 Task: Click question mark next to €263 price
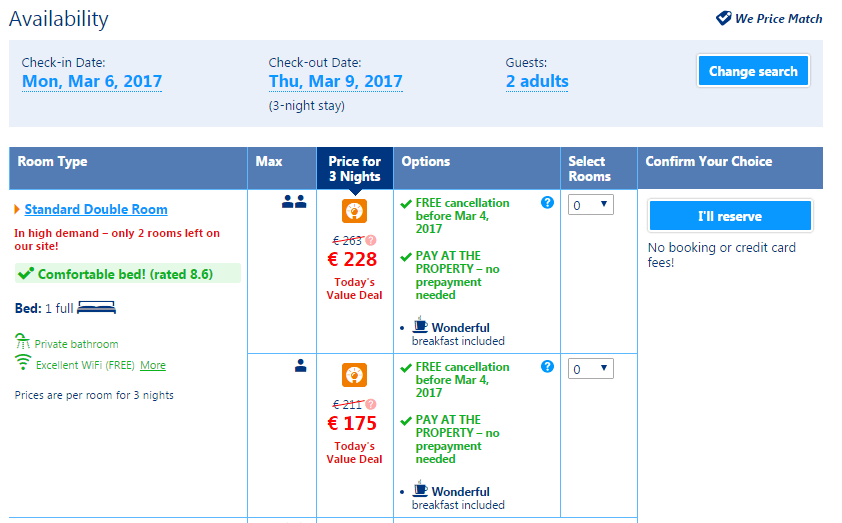371,240
